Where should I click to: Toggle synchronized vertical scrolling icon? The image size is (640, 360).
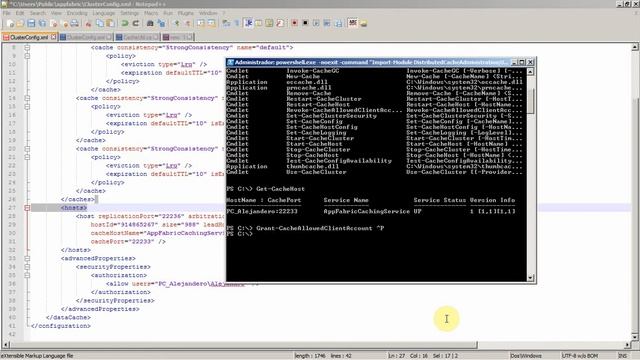[201, 23]
